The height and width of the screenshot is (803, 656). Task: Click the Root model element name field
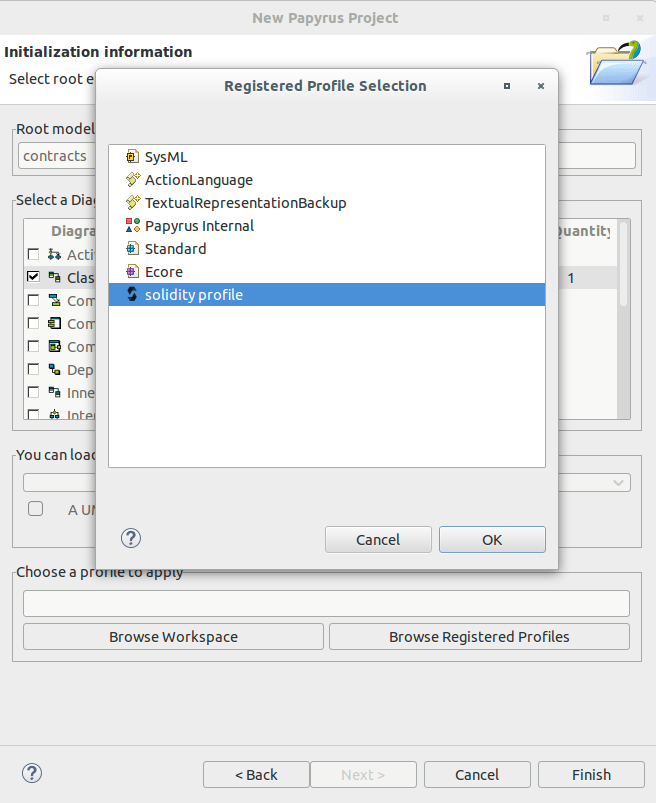[326, 156]
